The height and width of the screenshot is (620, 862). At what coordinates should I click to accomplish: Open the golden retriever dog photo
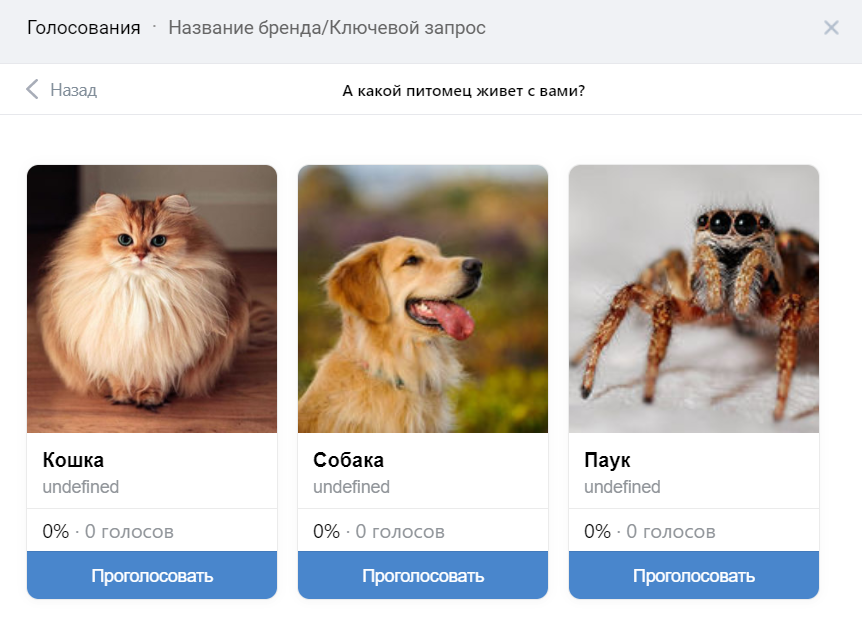pyautogui.click(x=423, y=298)
